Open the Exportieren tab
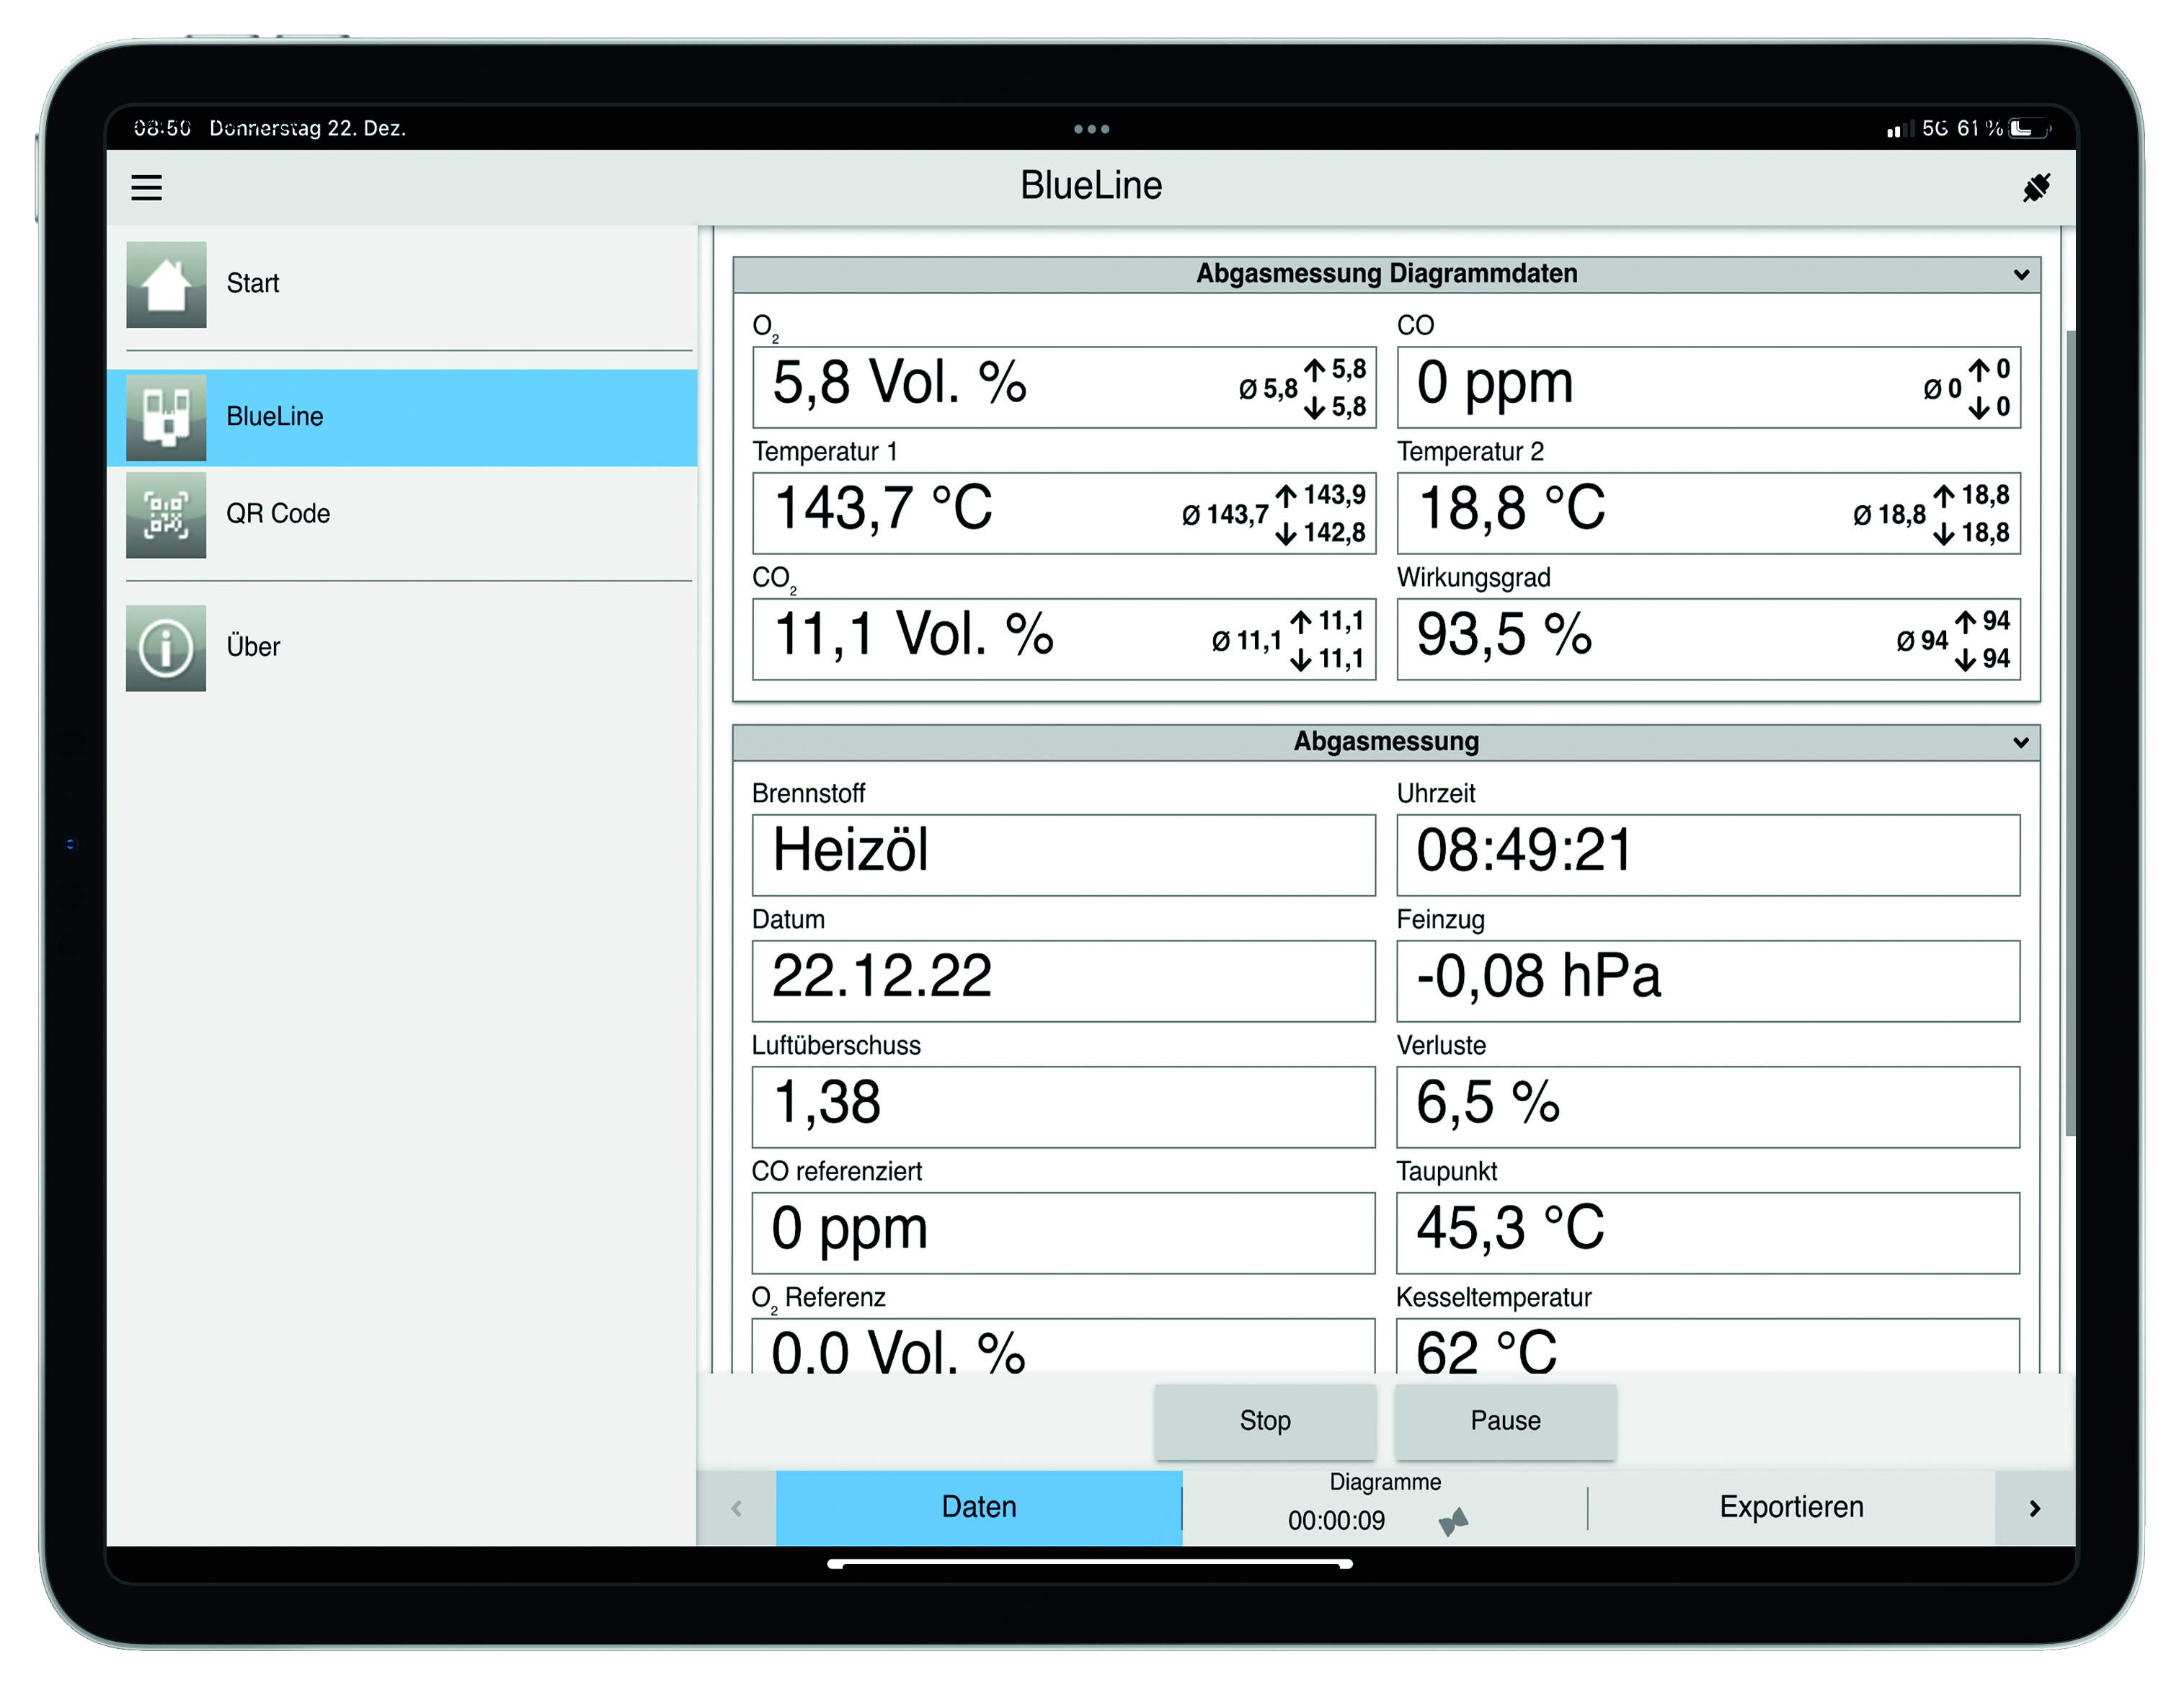Screen dimensions: 2184x1690 click(x=1790, y=1507)
